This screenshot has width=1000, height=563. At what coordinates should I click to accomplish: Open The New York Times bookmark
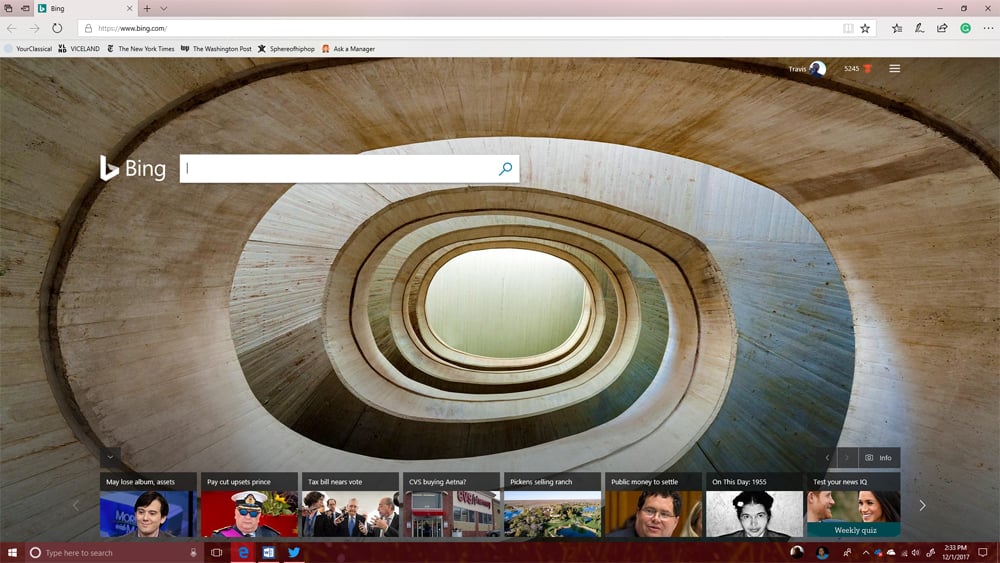[139, 48]
